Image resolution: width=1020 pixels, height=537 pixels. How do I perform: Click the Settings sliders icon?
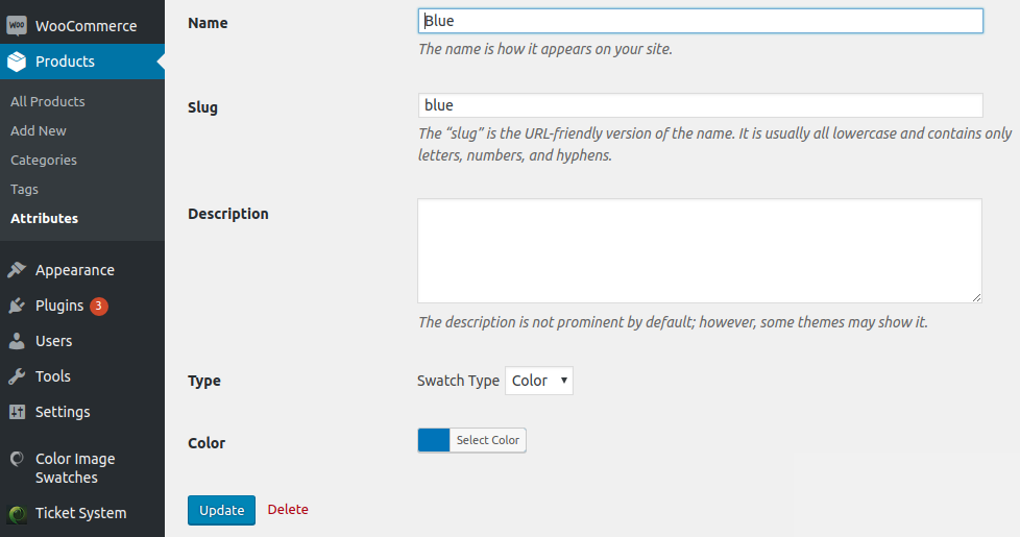click(17, 412)
